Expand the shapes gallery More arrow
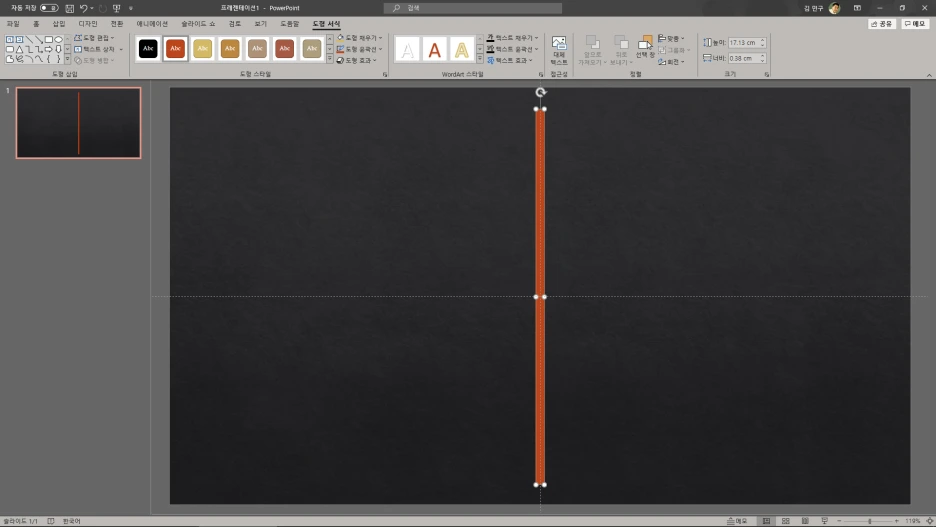This screenshot has width=936, height=527. coord(67,60)
